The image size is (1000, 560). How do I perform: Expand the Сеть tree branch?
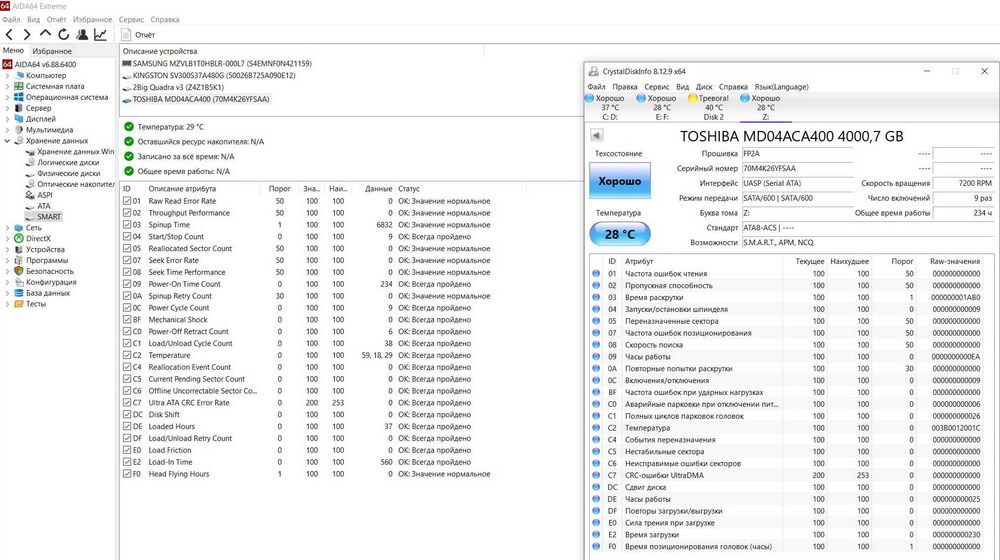pos(7,228)
